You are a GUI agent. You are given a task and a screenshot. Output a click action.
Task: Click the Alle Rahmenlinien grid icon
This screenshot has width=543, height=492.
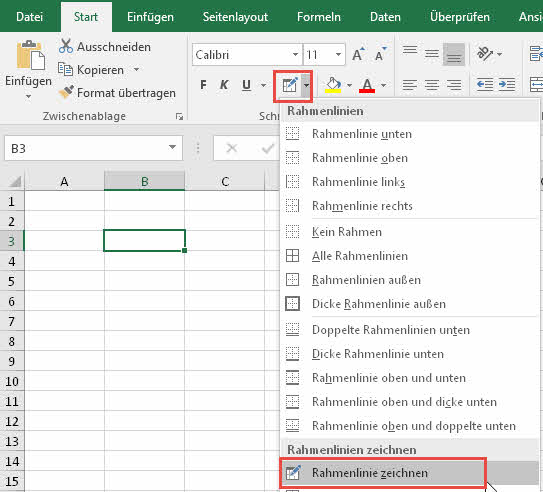click(x=293, y=256)
